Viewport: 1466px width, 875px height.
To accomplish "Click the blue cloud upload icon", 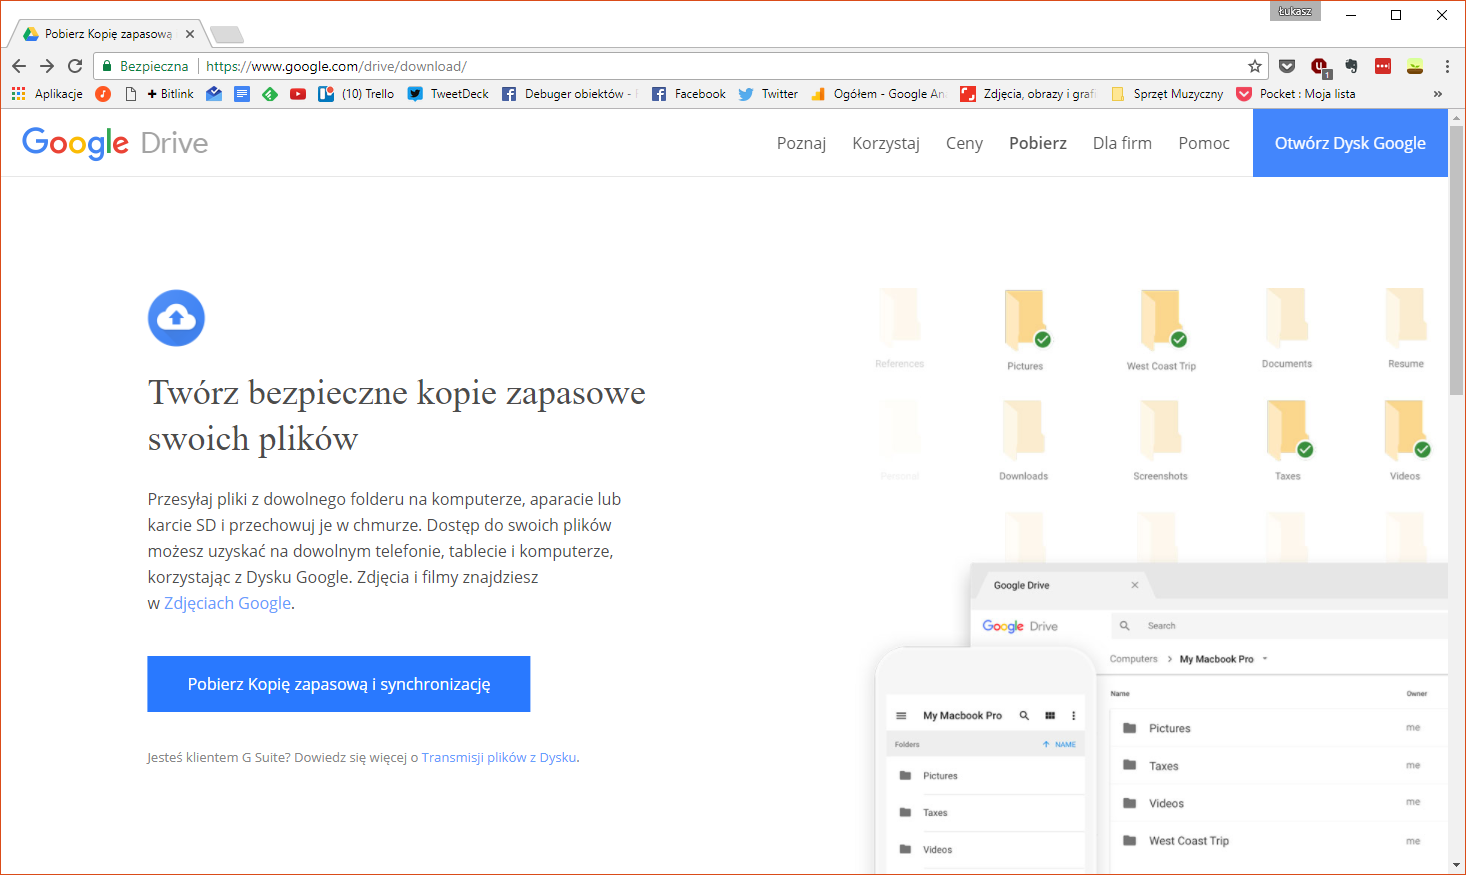I will pyautogui.click(x=176, y=318).
